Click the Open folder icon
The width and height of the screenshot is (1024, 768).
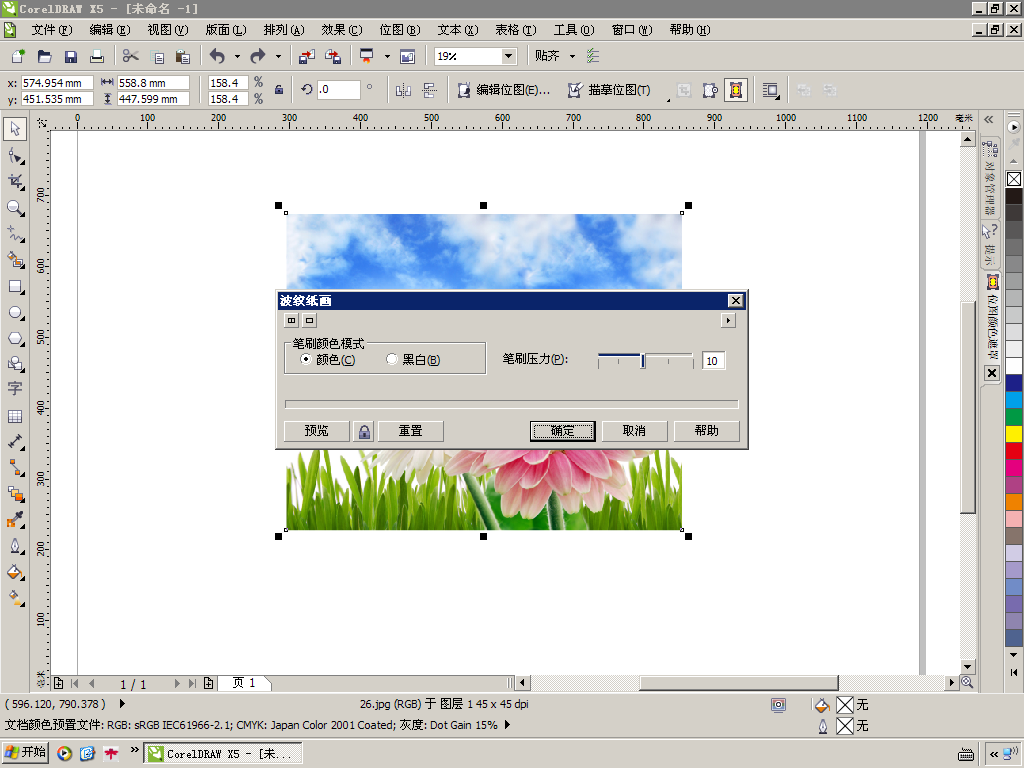point(44,56)
